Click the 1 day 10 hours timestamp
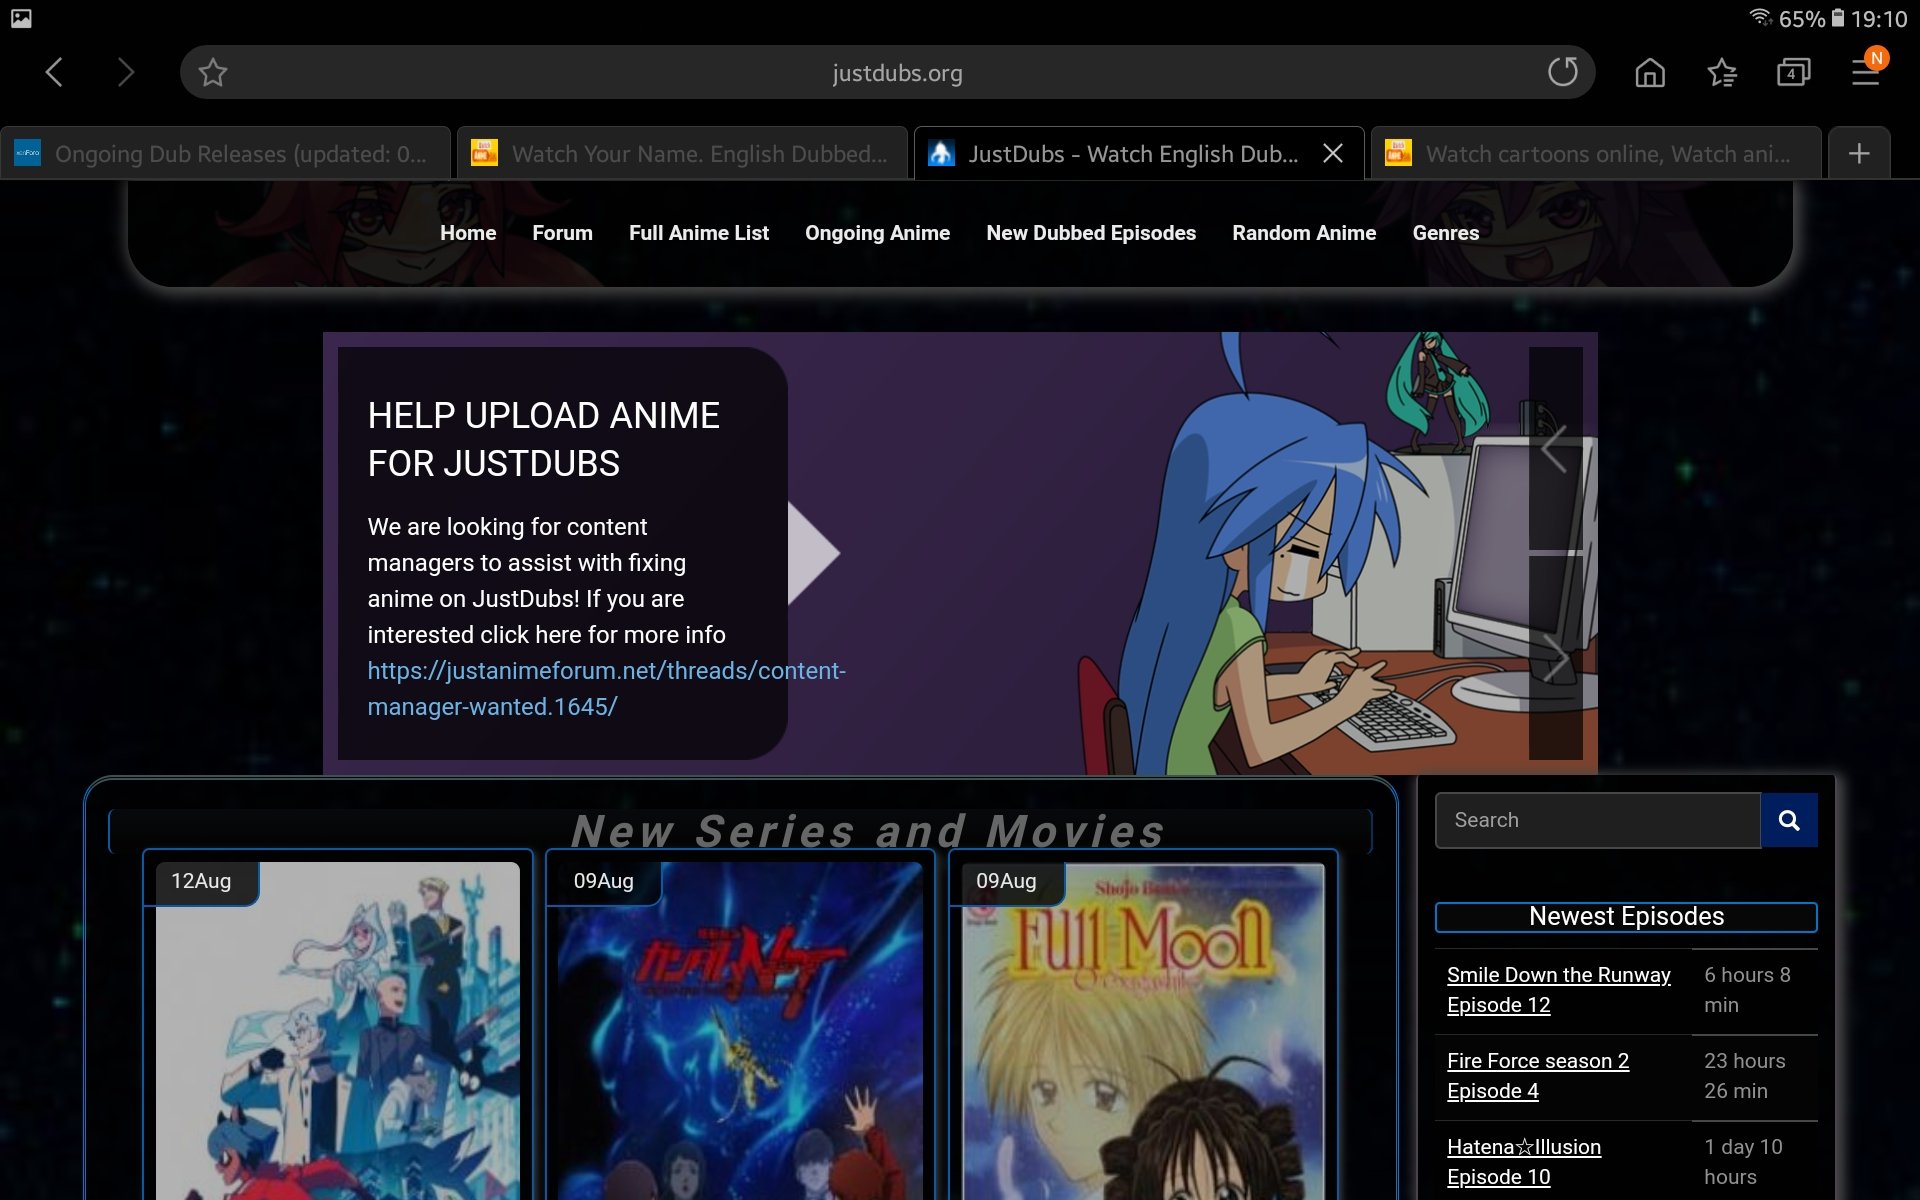Viewport: 1920px width, 1200px height. click(x=1743, y=1162)
